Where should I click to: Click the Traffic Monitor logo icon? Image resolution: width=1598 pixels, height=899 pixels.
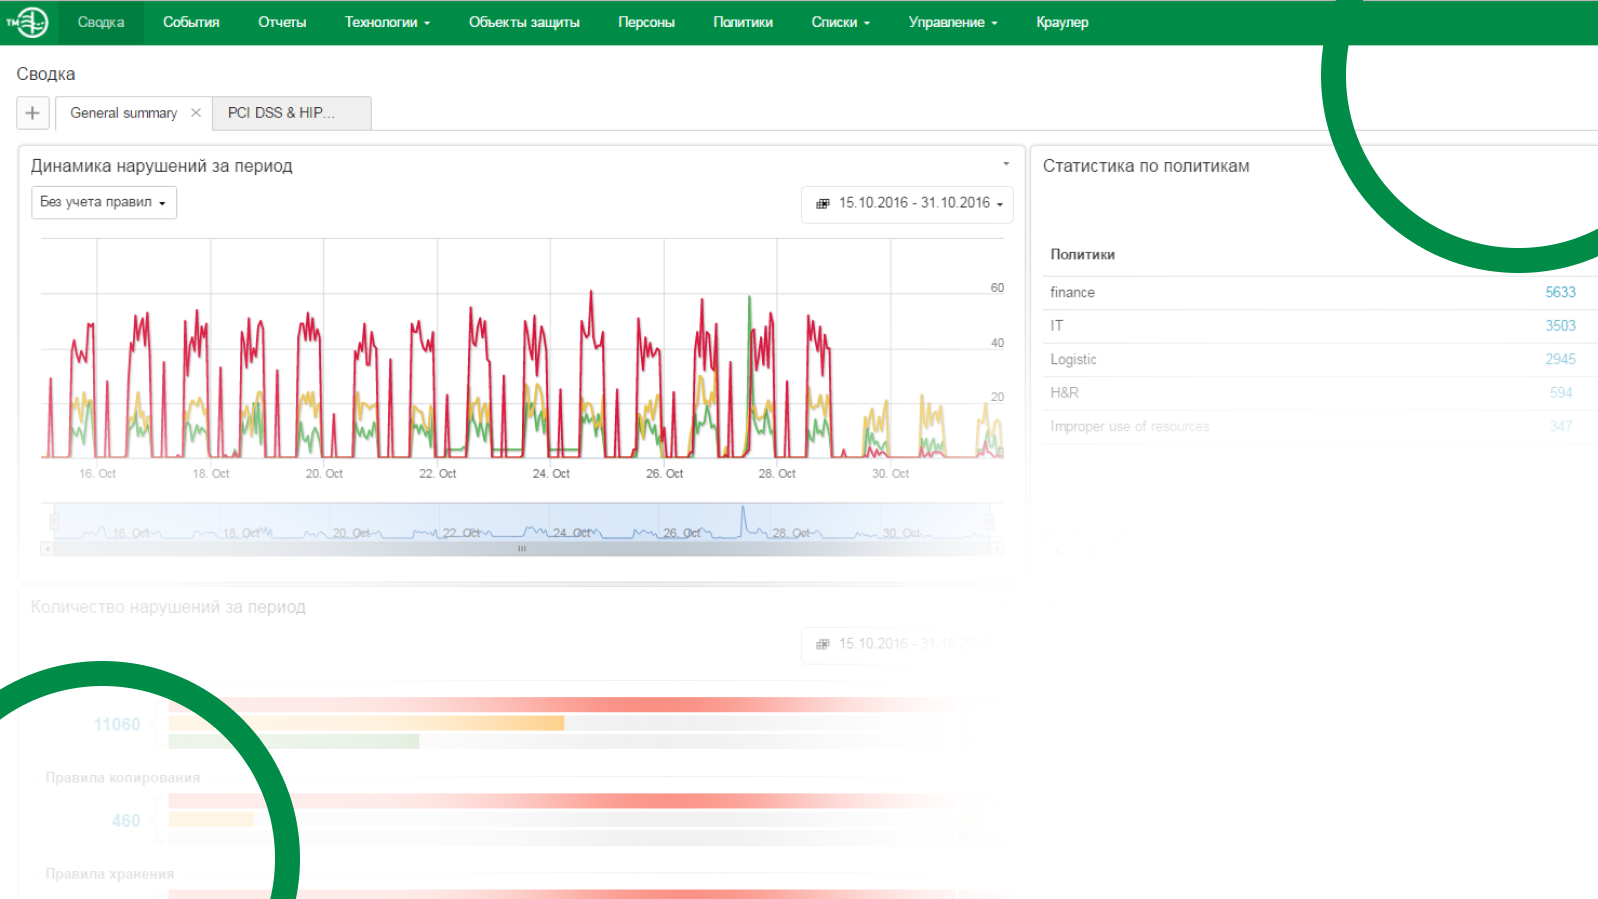(x=28, y=22)
